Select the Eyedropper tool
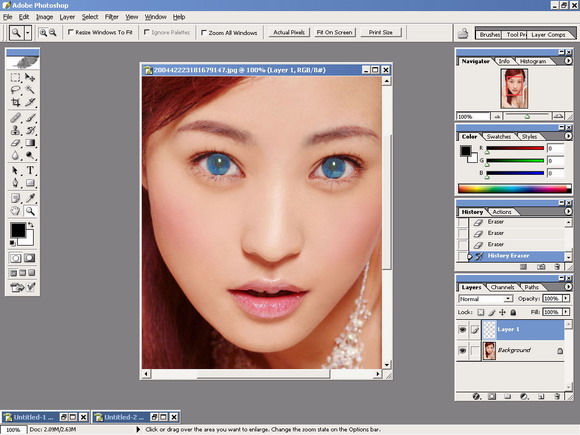The image size is (580, 435). (x=30, y=199)
